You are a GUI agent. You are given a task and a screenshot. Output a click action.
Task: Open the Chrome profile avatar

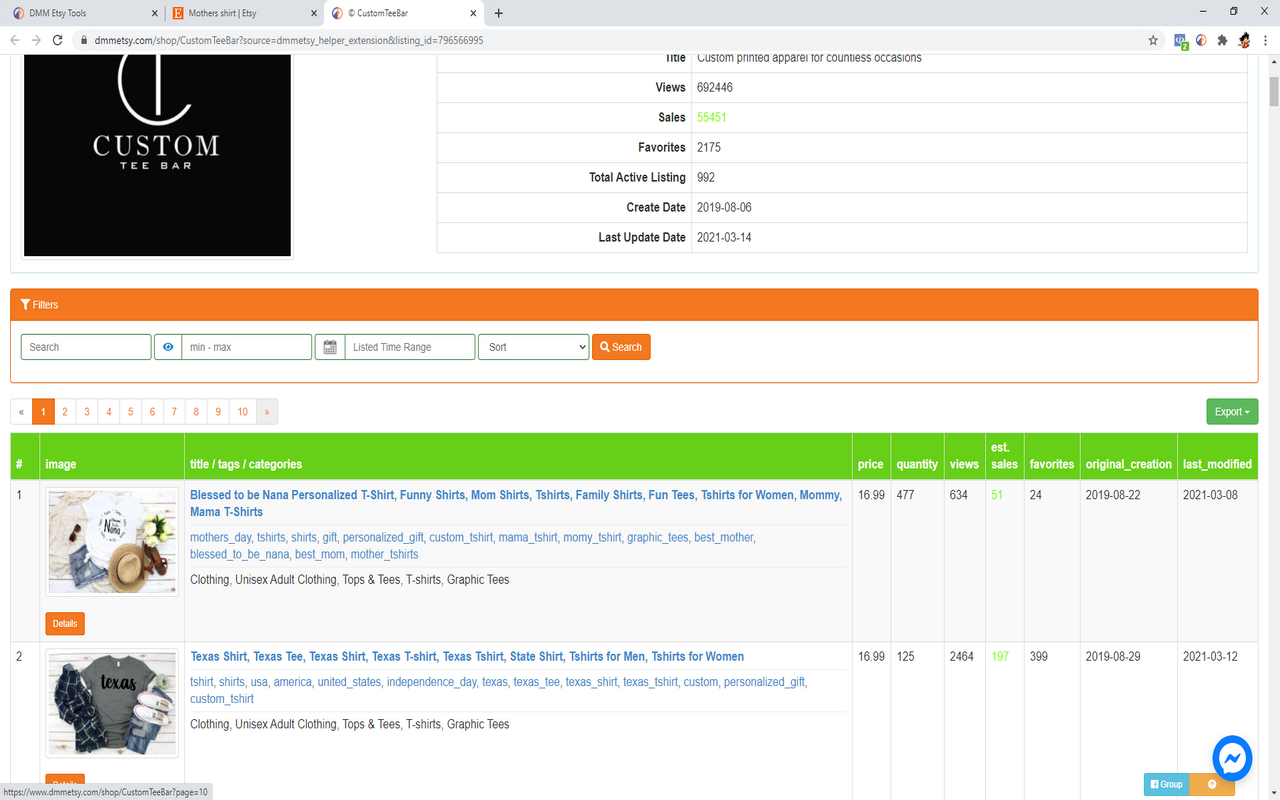pyautogui.click(x=1244, y=40)
